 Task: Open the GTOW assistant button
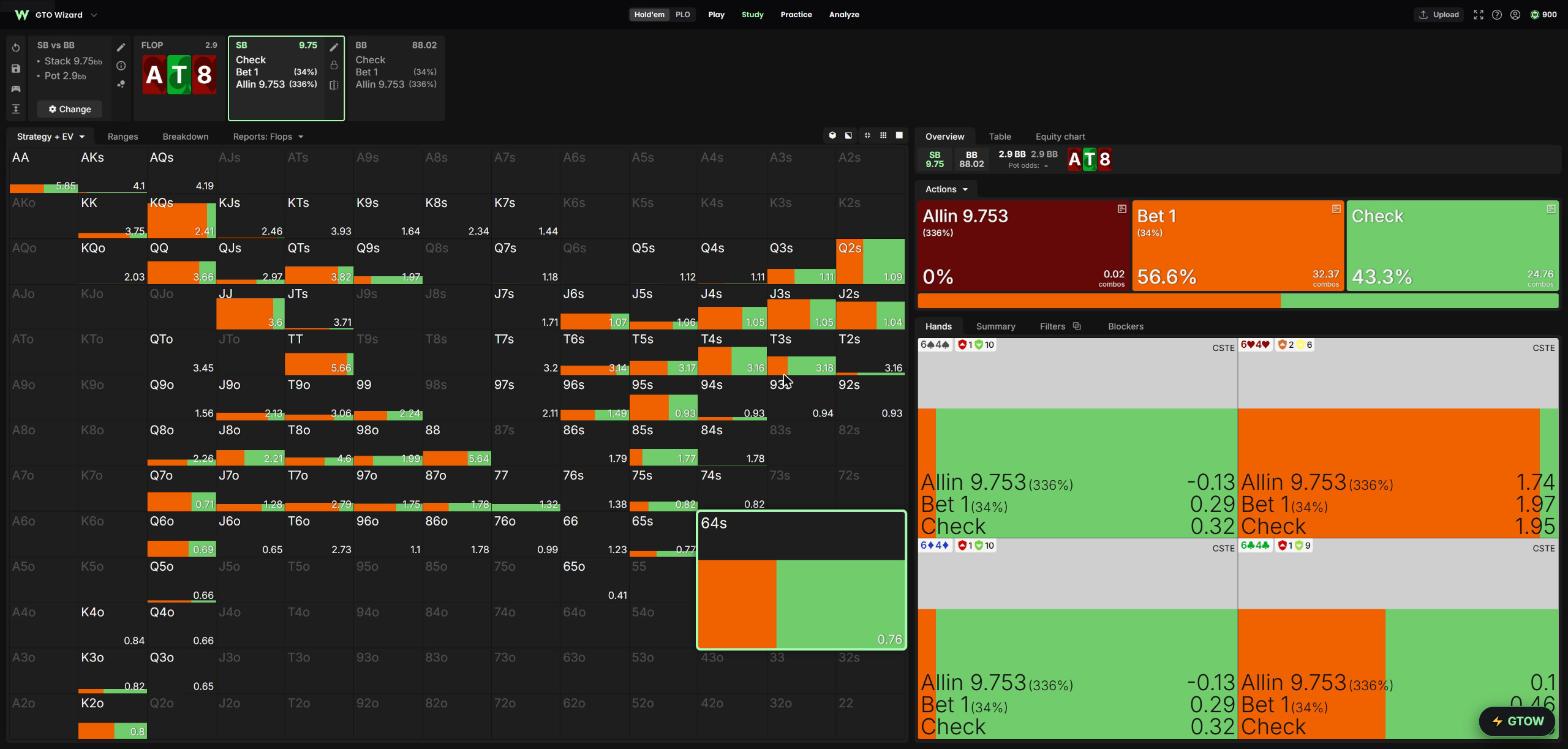tap(1517, 721)
